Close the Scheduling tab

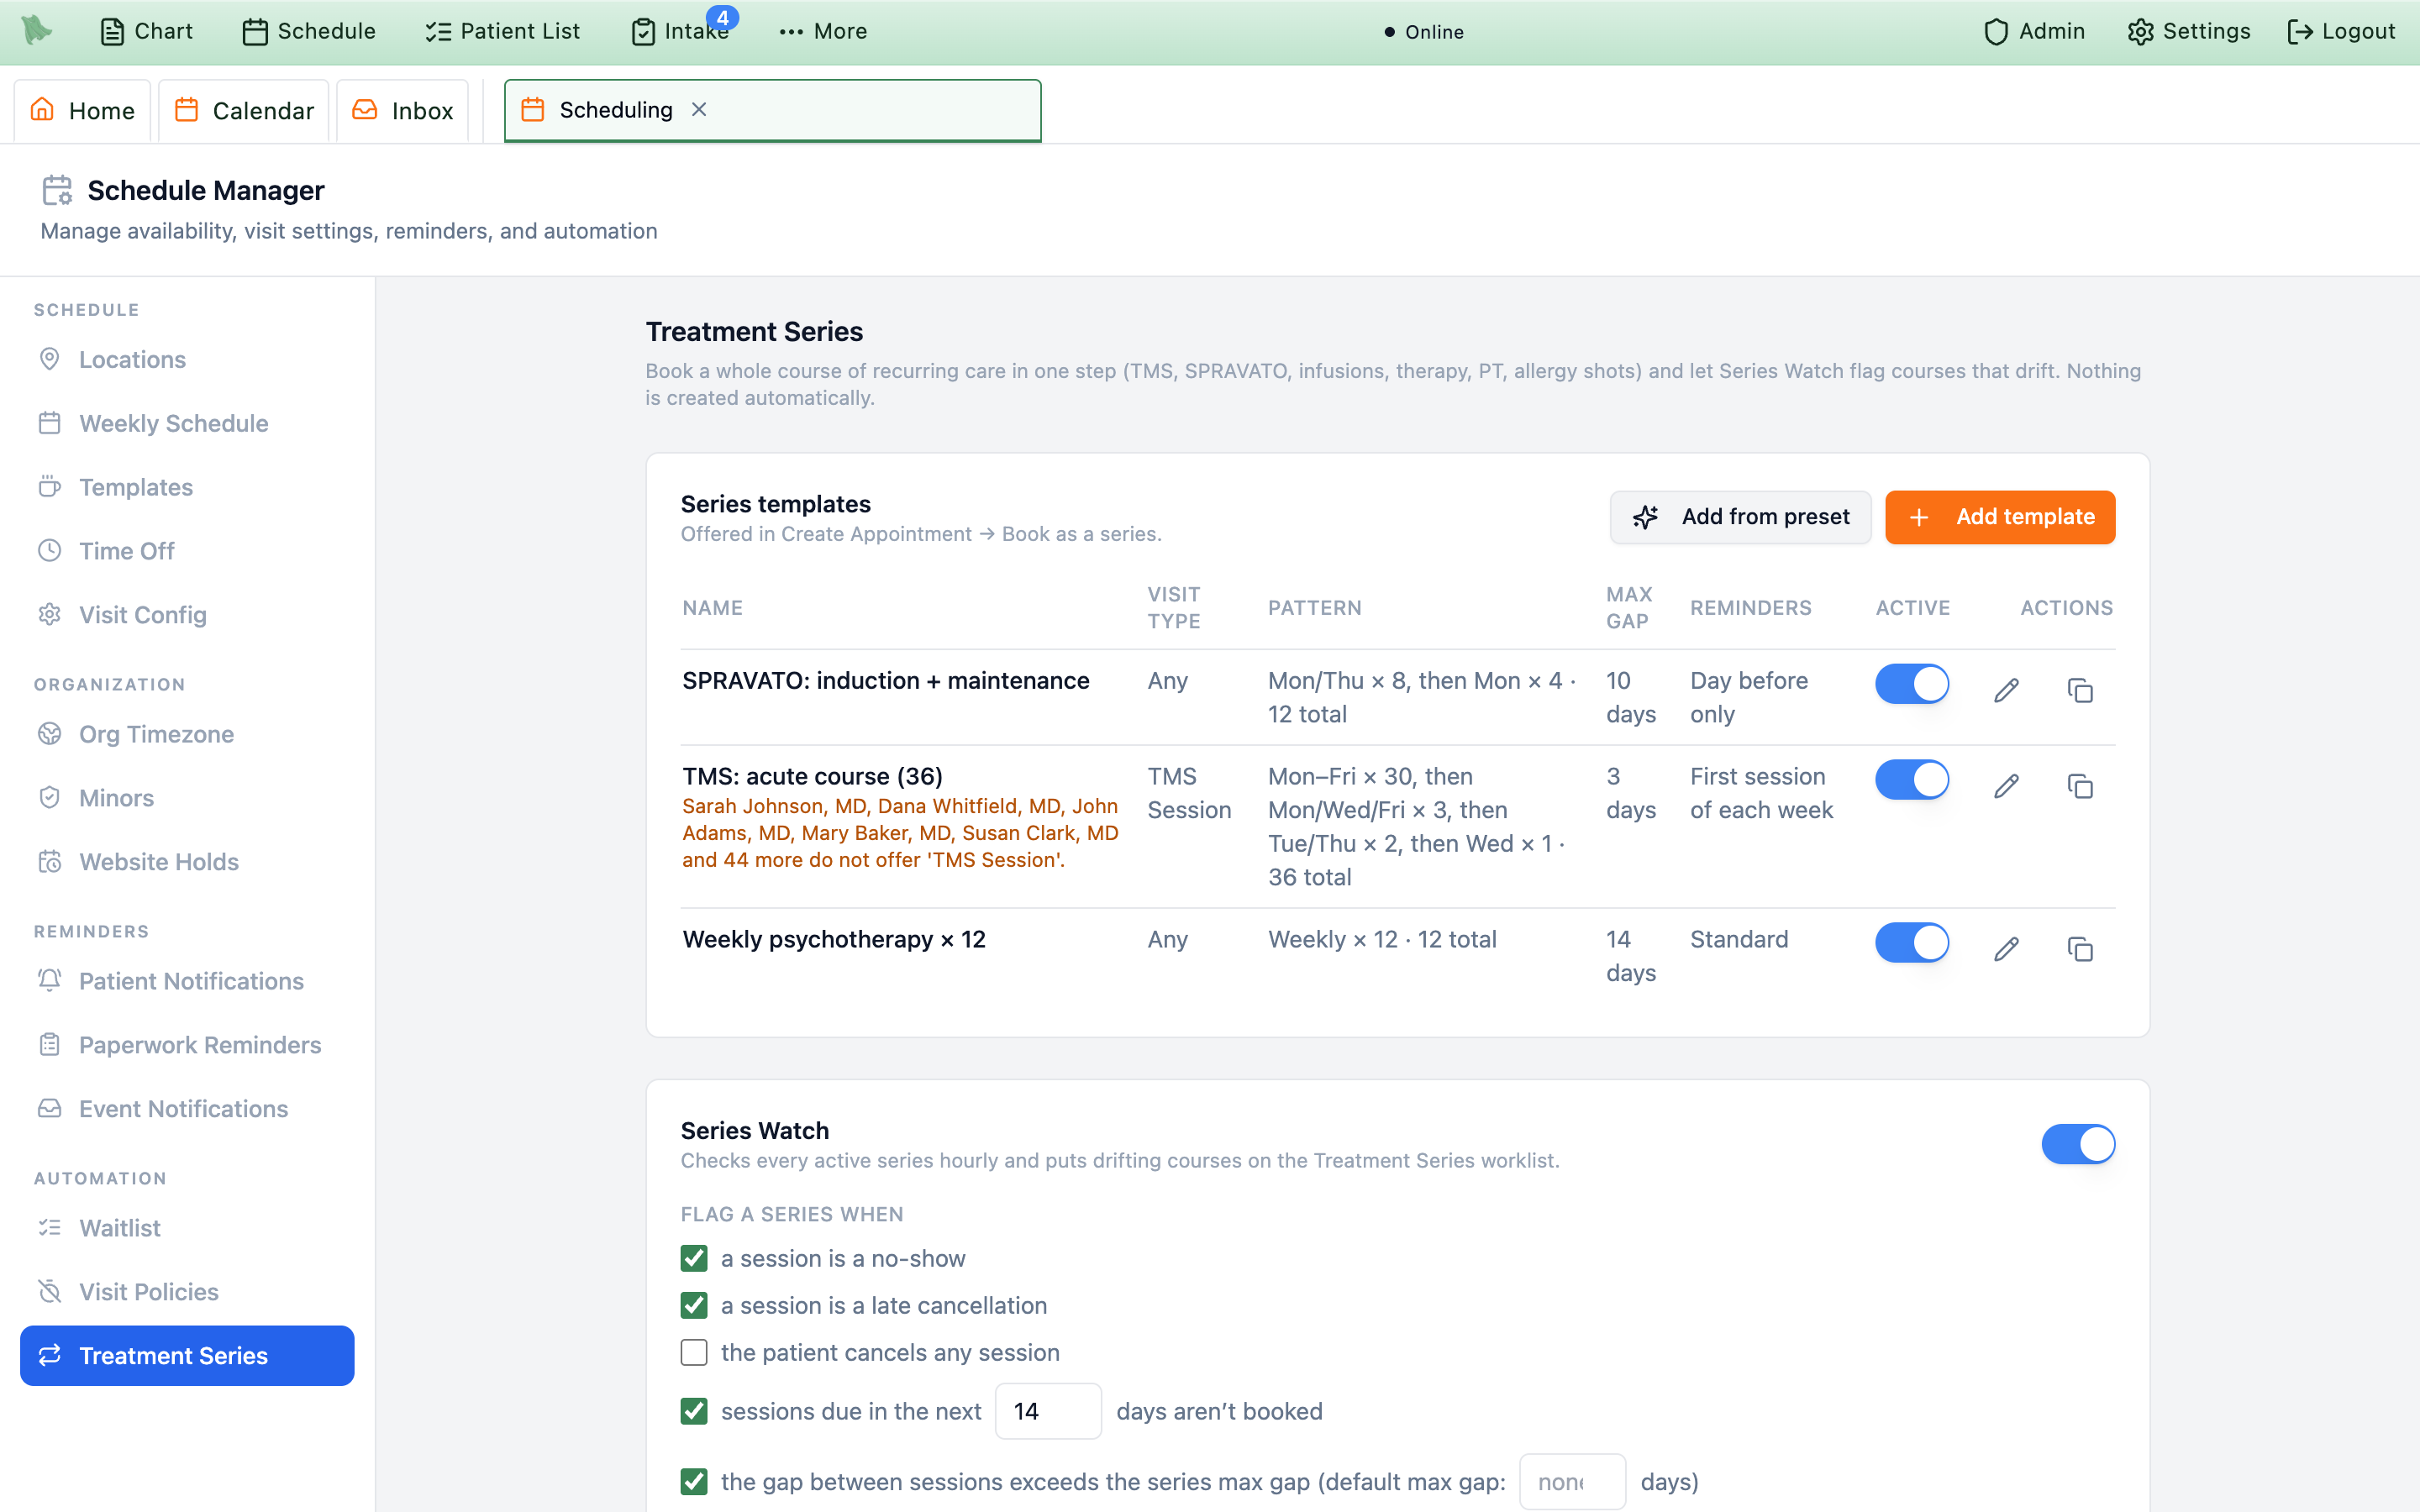699,109
